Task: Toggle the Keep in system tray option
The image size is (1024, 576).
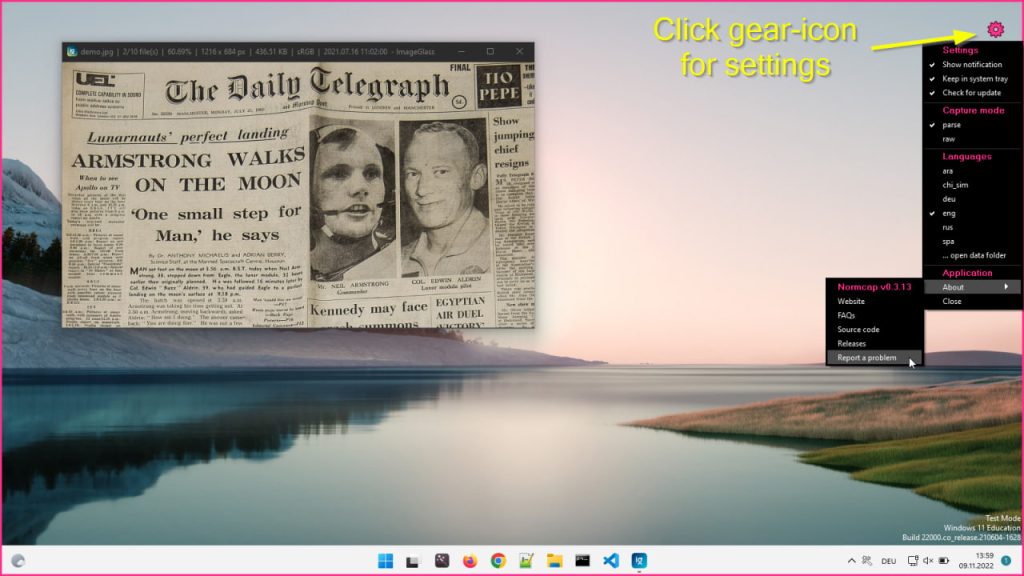Action: tap(972, 79)
